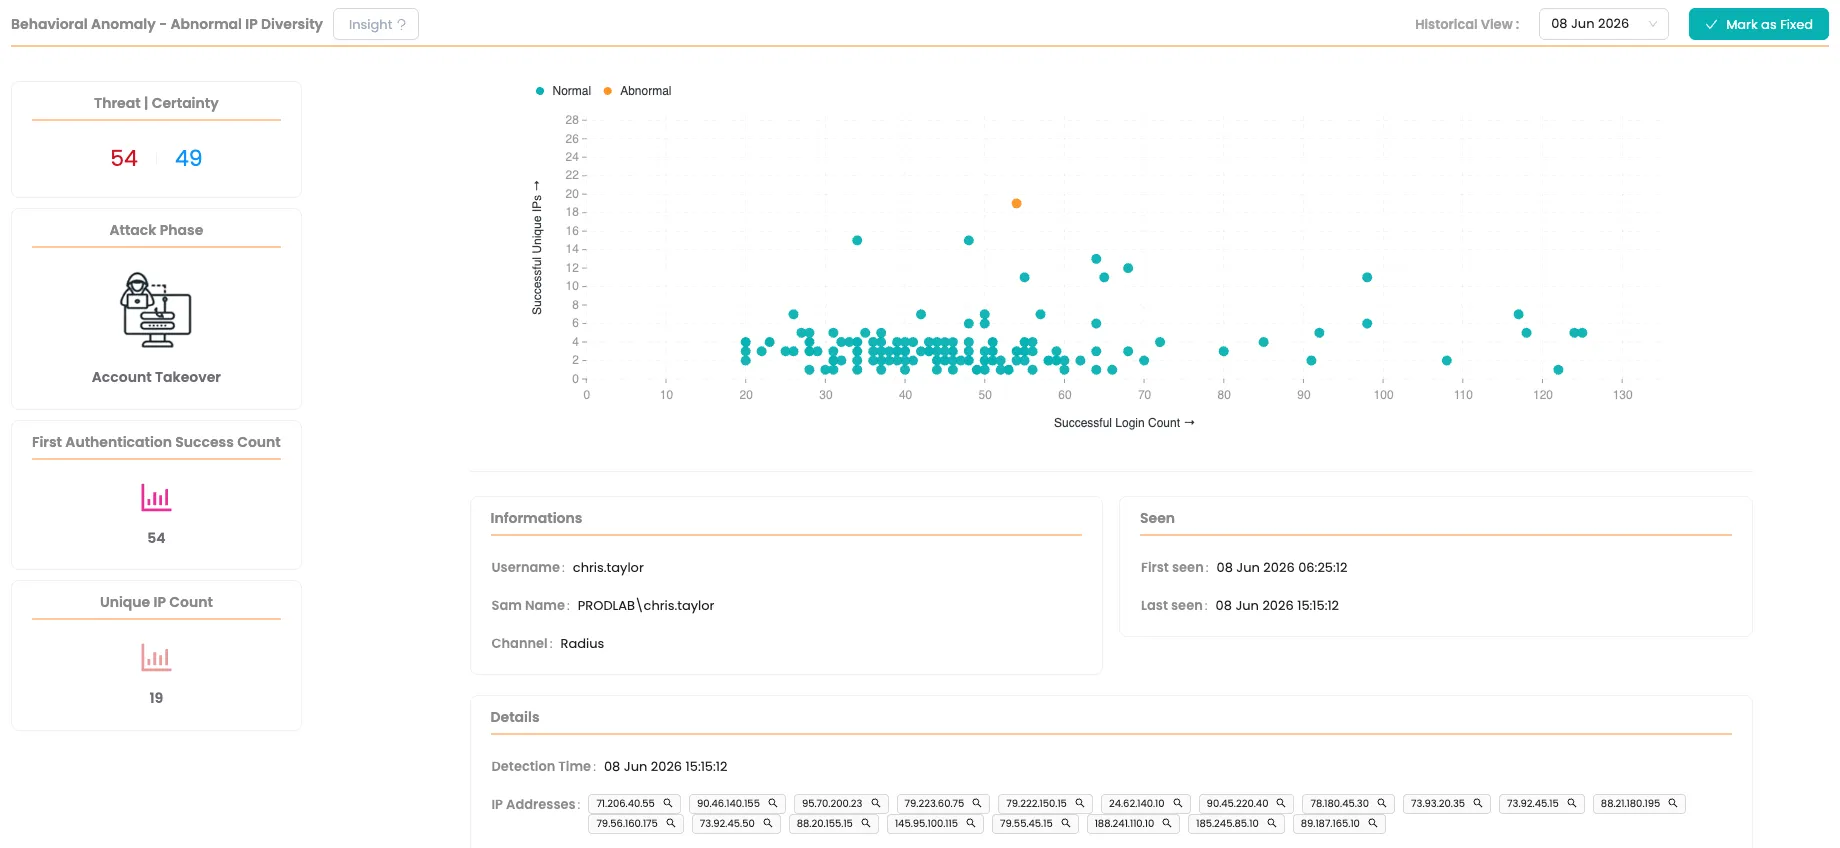Click the search icon next to 79.223.60.75

[977, 803]
